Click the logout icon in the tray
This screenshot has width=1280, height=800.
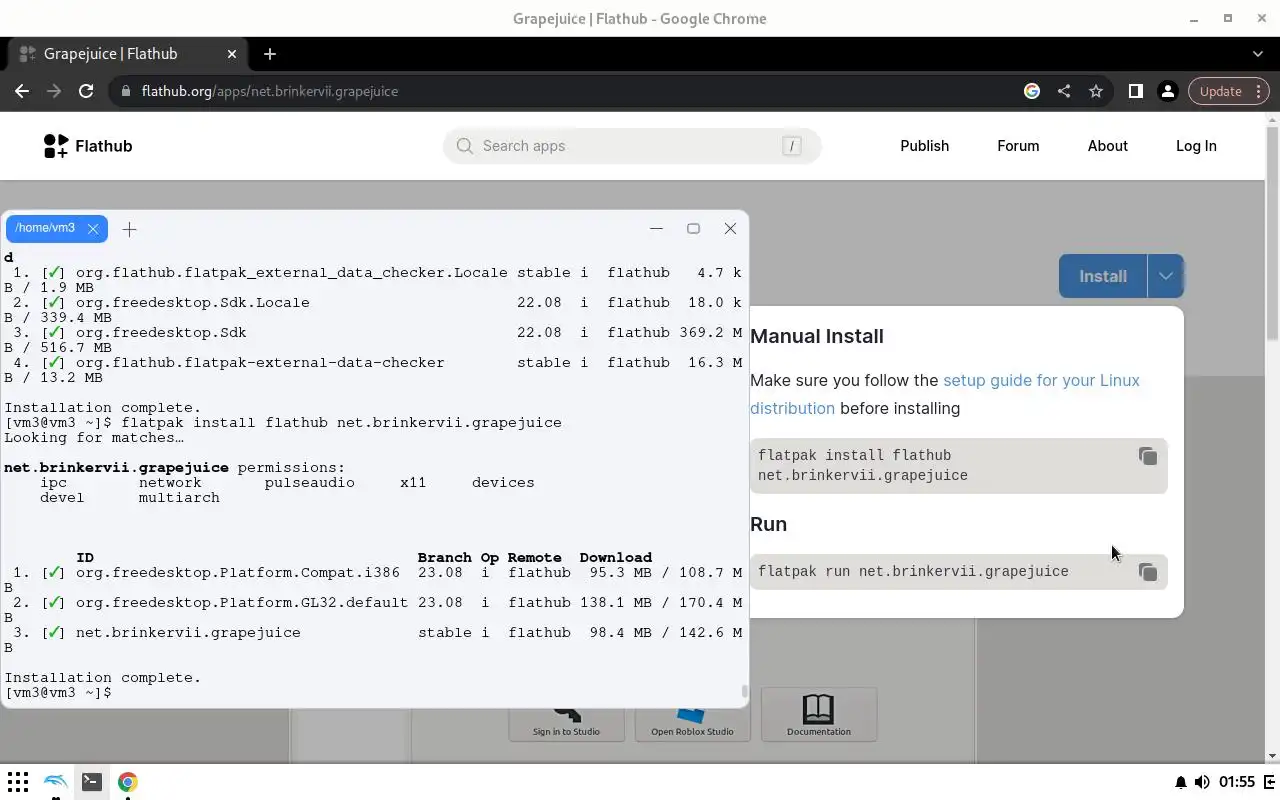point(1270,782)
